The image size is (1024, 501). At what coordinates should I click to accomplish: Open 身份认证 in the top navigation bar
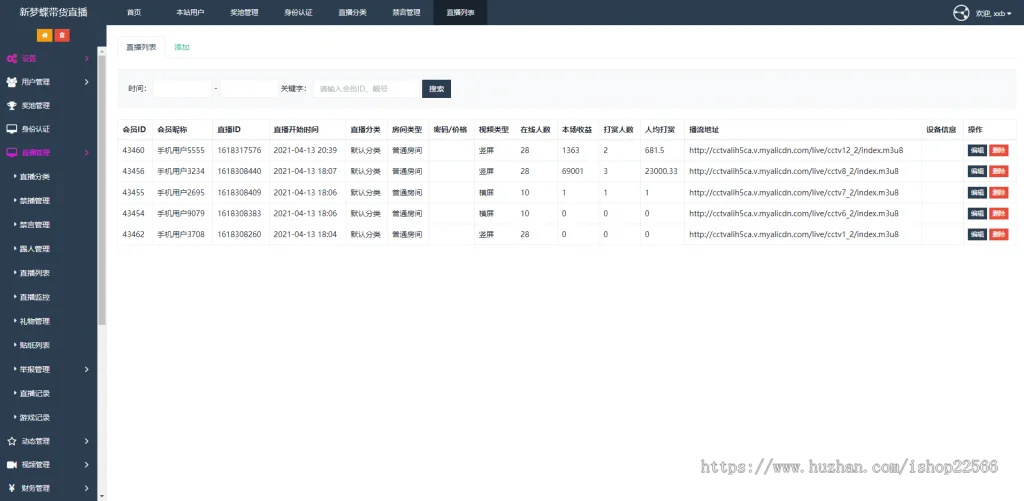298,12
